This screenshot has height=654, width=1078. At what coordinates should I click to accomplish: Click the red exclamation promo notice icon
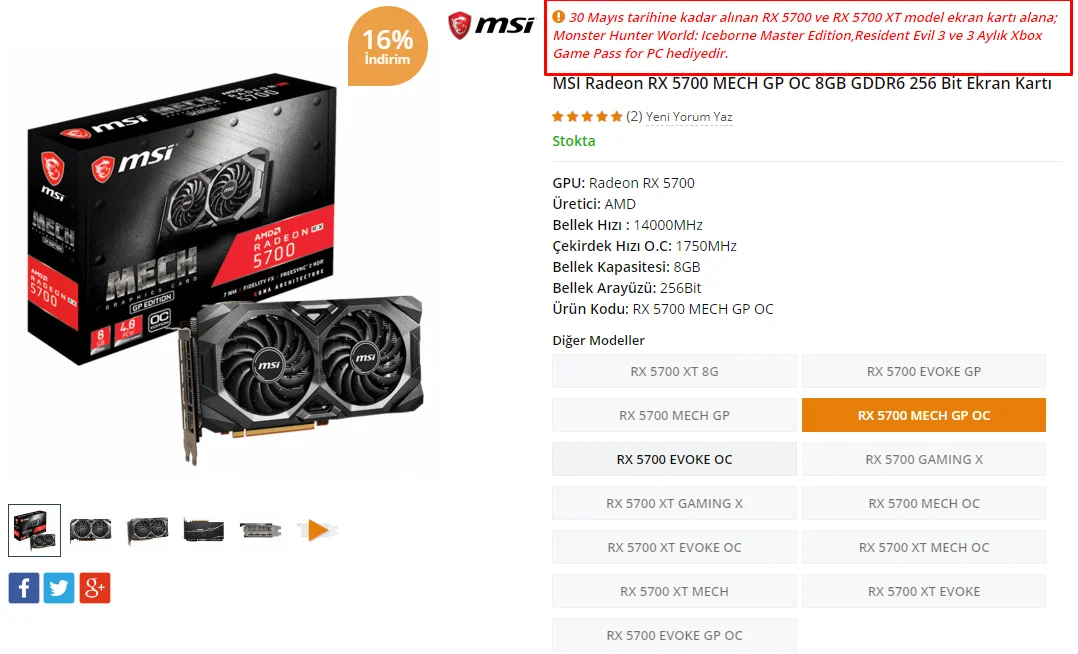point(558,17)
